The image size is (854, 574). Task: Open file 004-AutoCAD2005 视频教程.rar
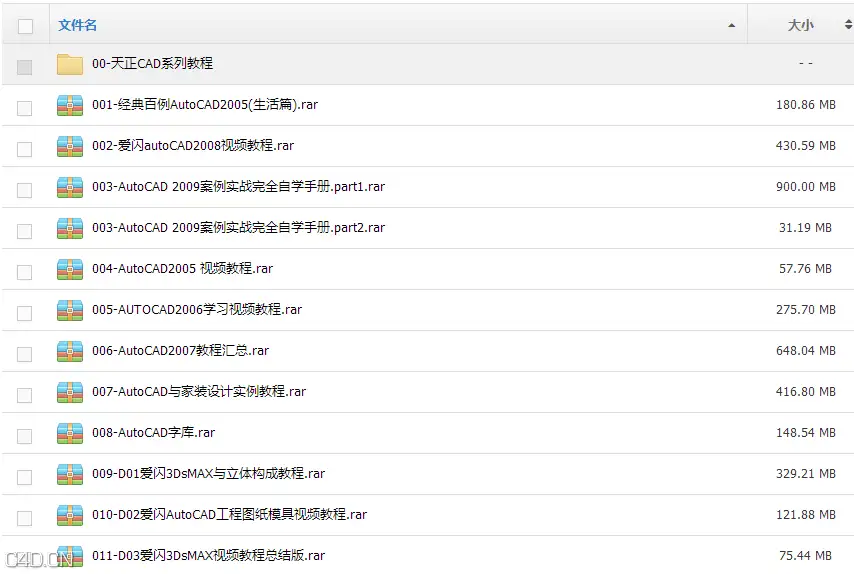pos(182,268)
